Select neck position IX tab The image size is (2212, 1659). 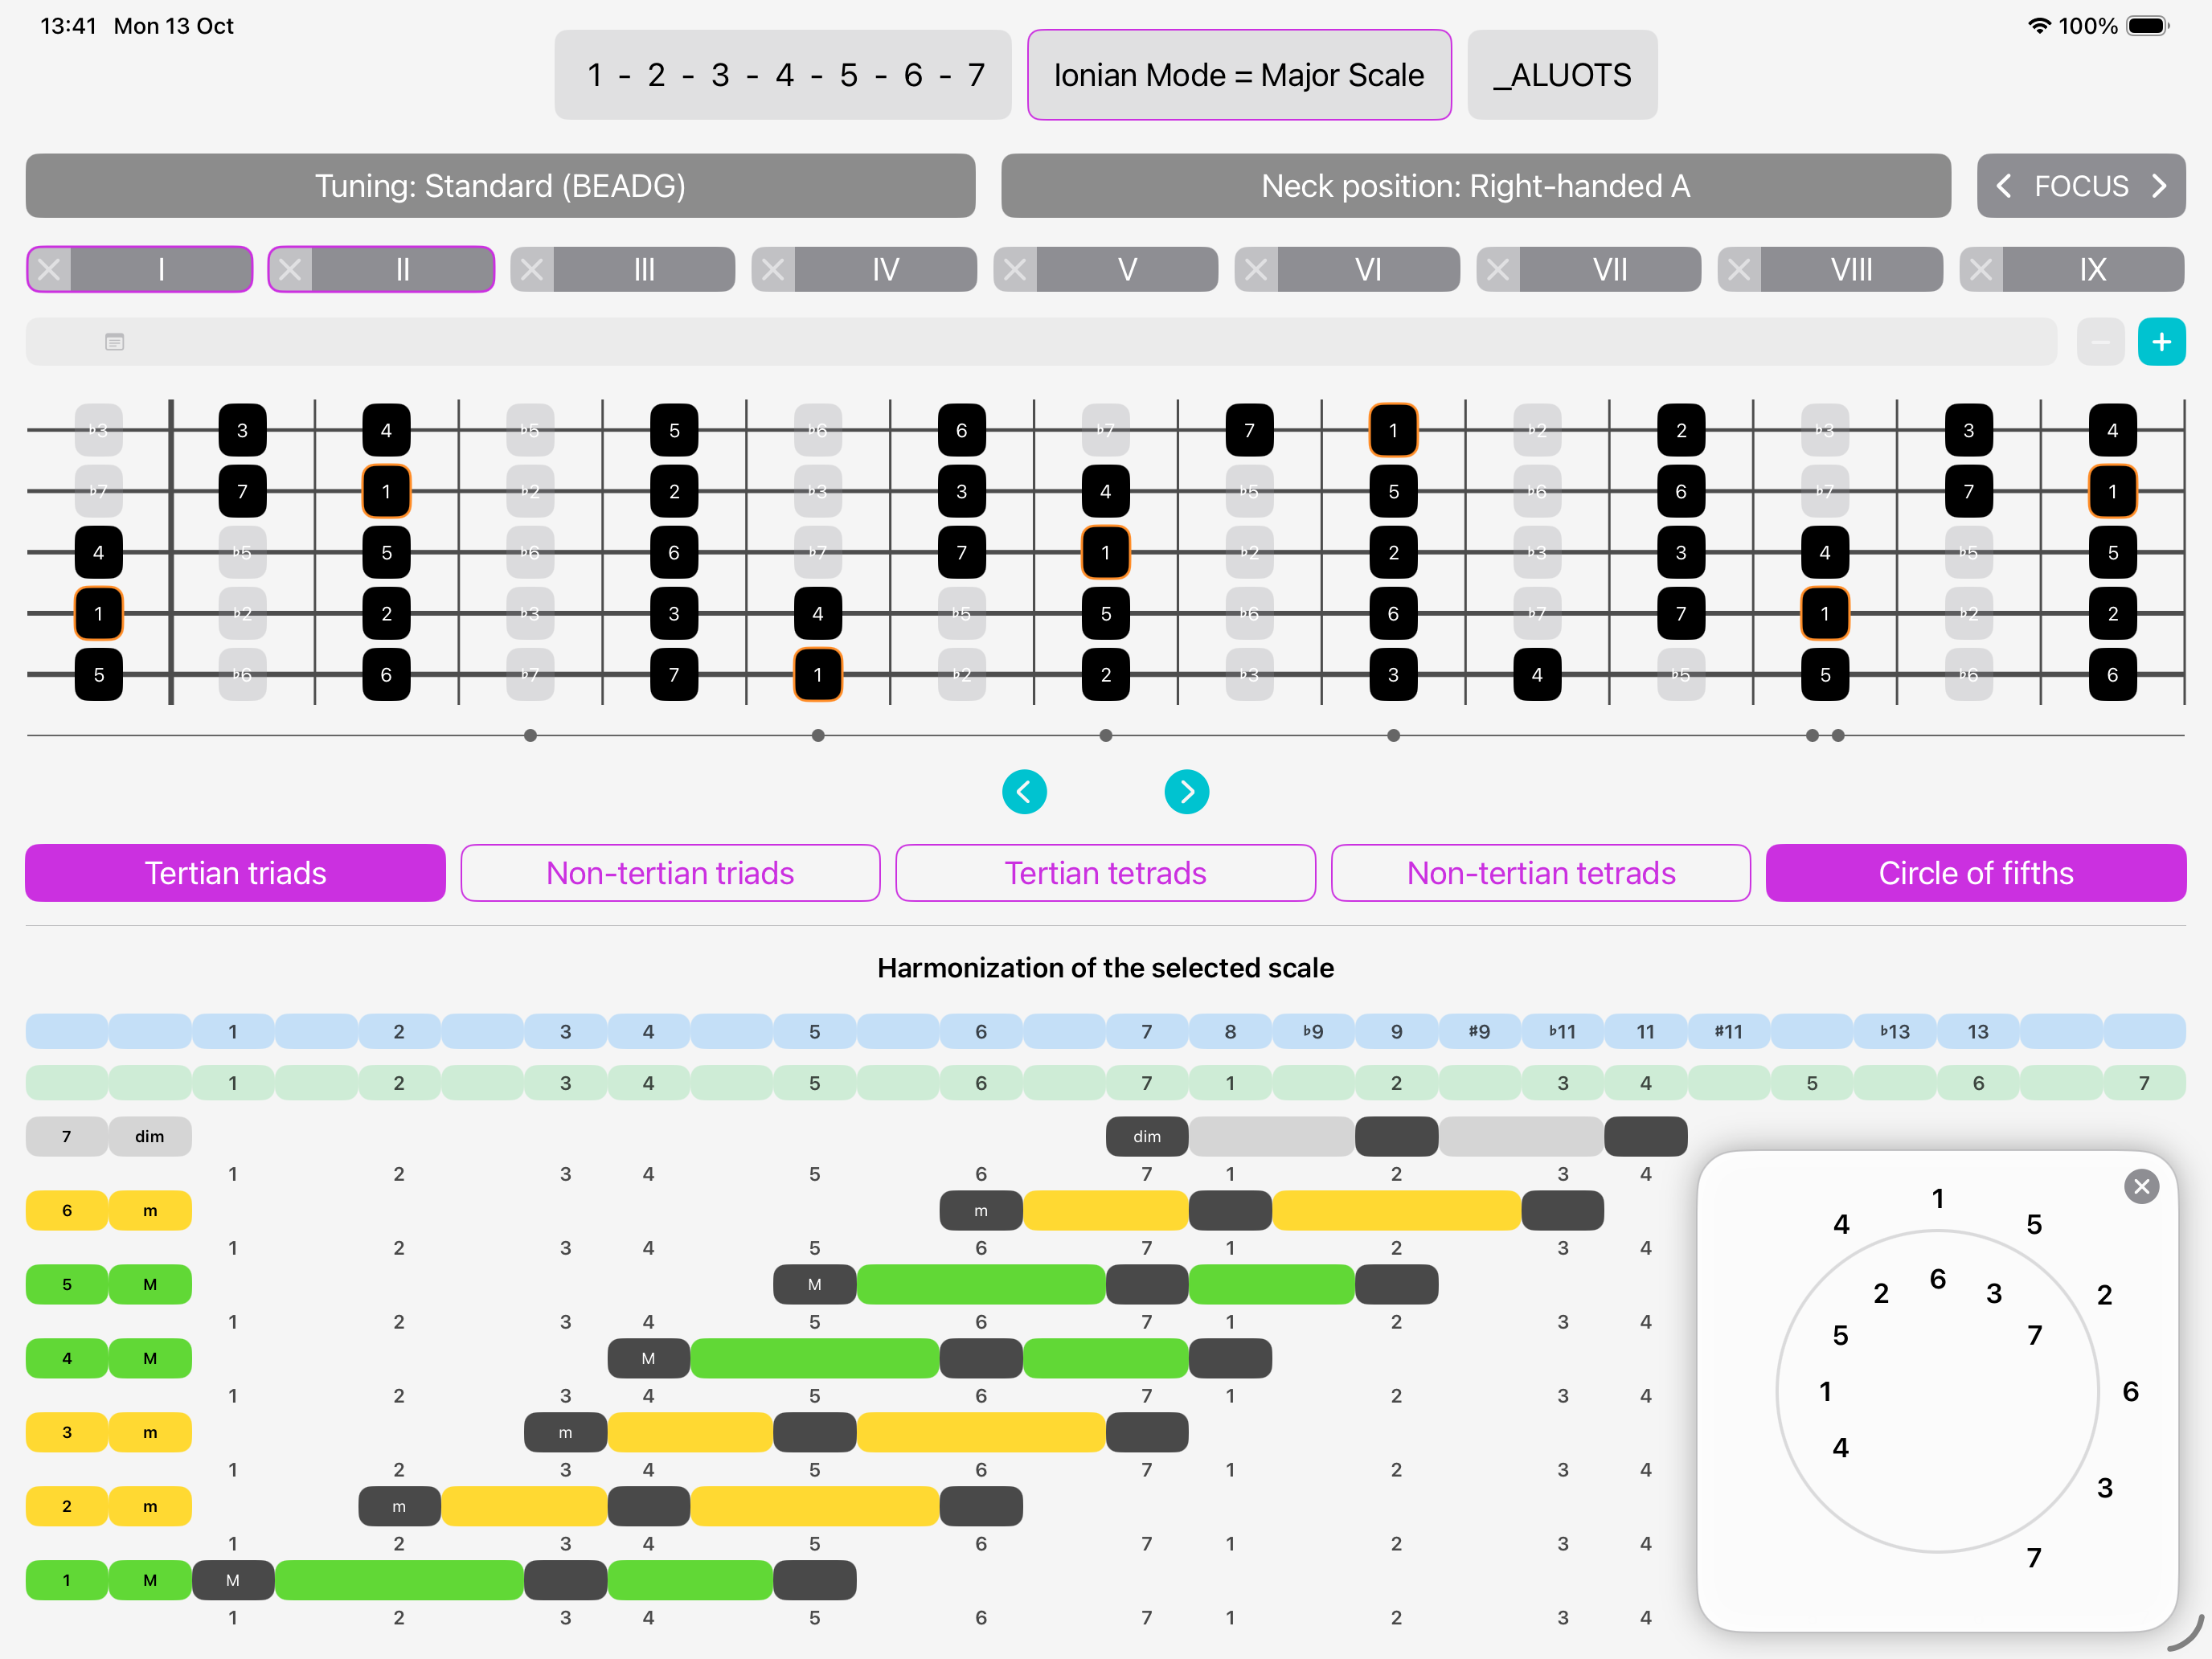(2092, 270)
